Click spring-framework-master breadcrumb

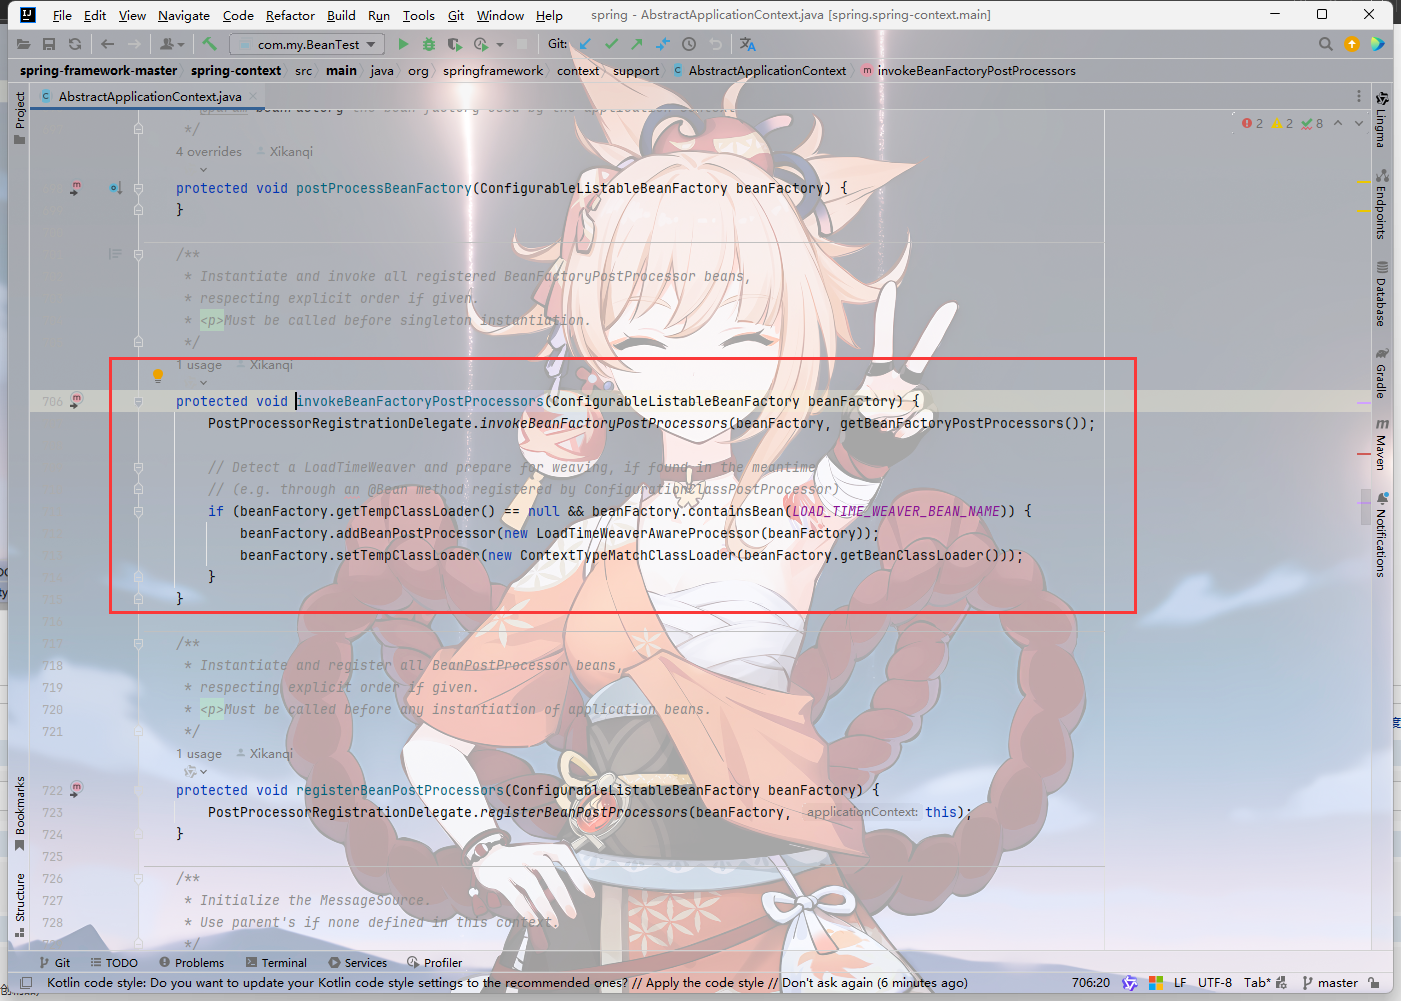click(x=98, y=70)
